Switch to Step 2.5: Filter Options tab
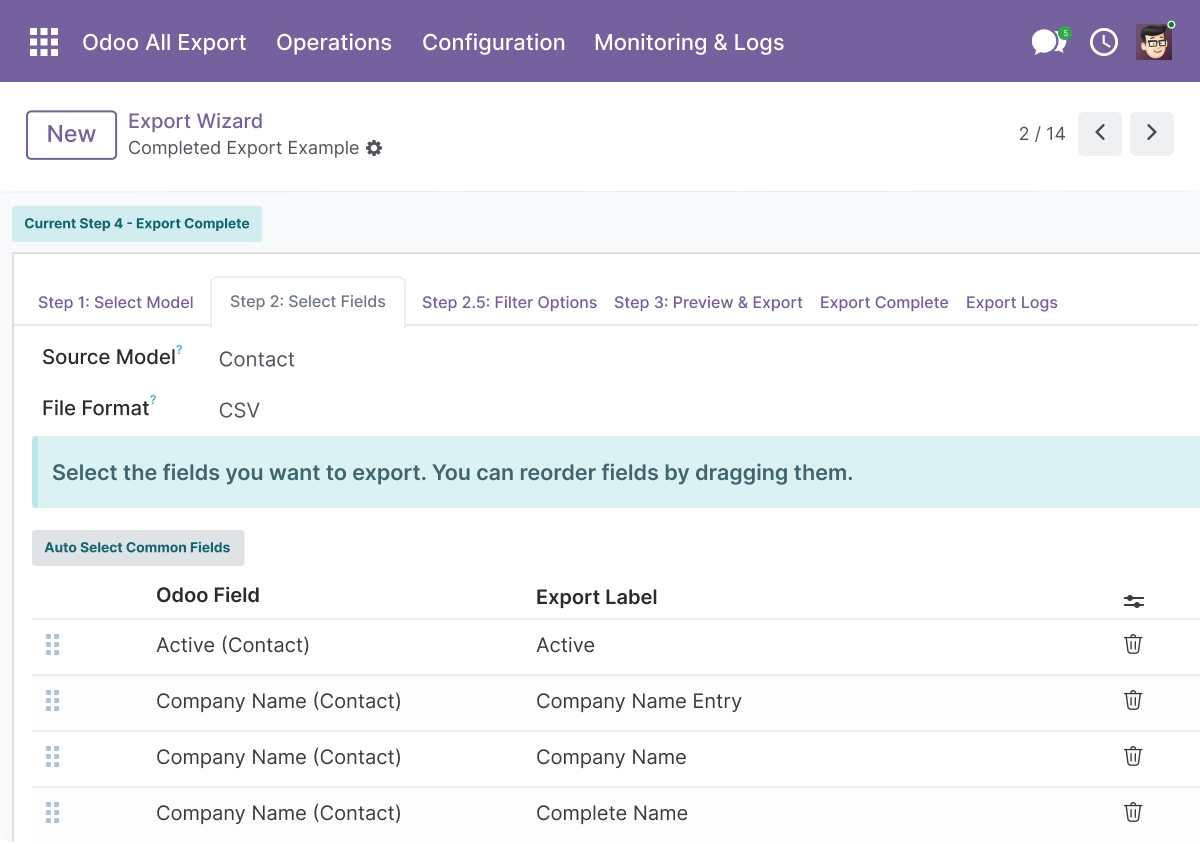Image resolution: width=1200 pixels, height=844 pixels. (509, 302)
